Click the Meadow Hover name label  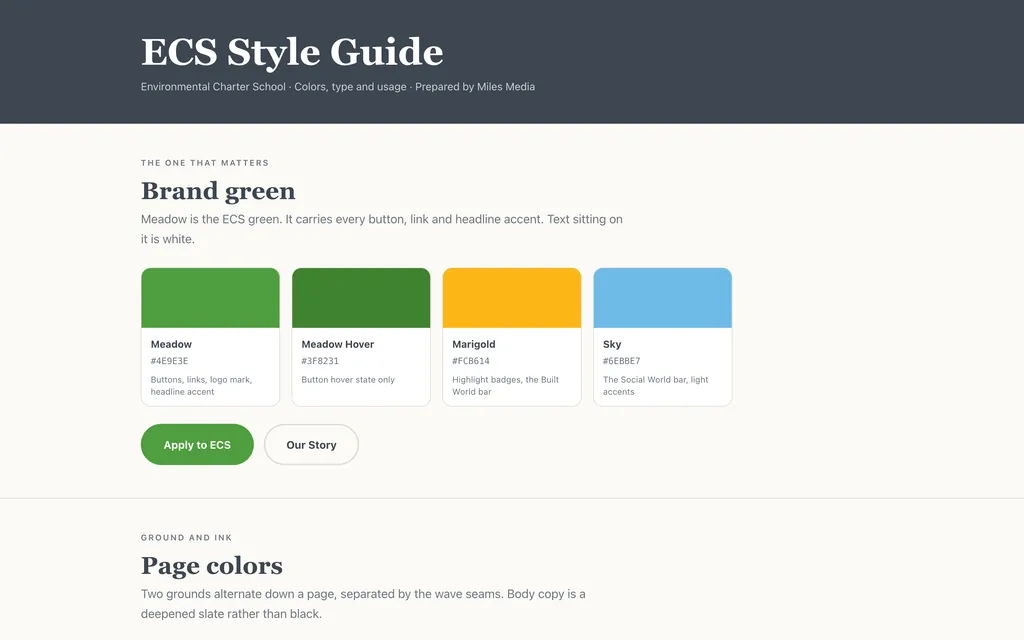(338, 344)
